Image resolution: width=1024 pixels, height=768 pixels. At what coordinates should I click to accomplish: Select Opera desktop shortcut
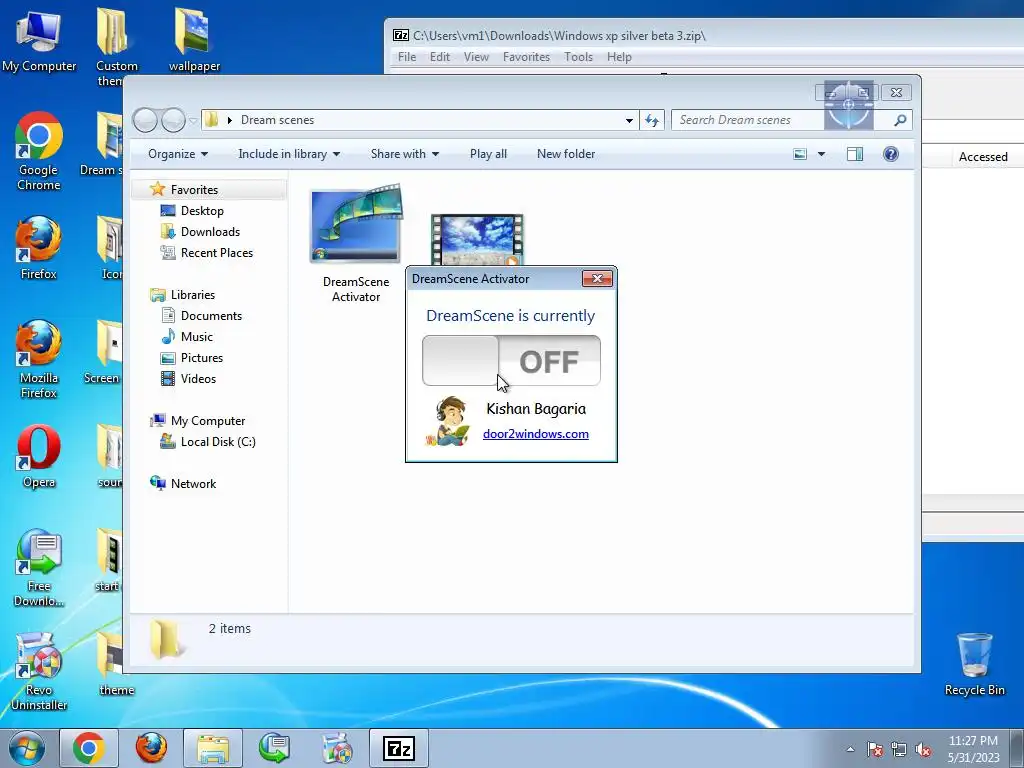pos(39,456)
